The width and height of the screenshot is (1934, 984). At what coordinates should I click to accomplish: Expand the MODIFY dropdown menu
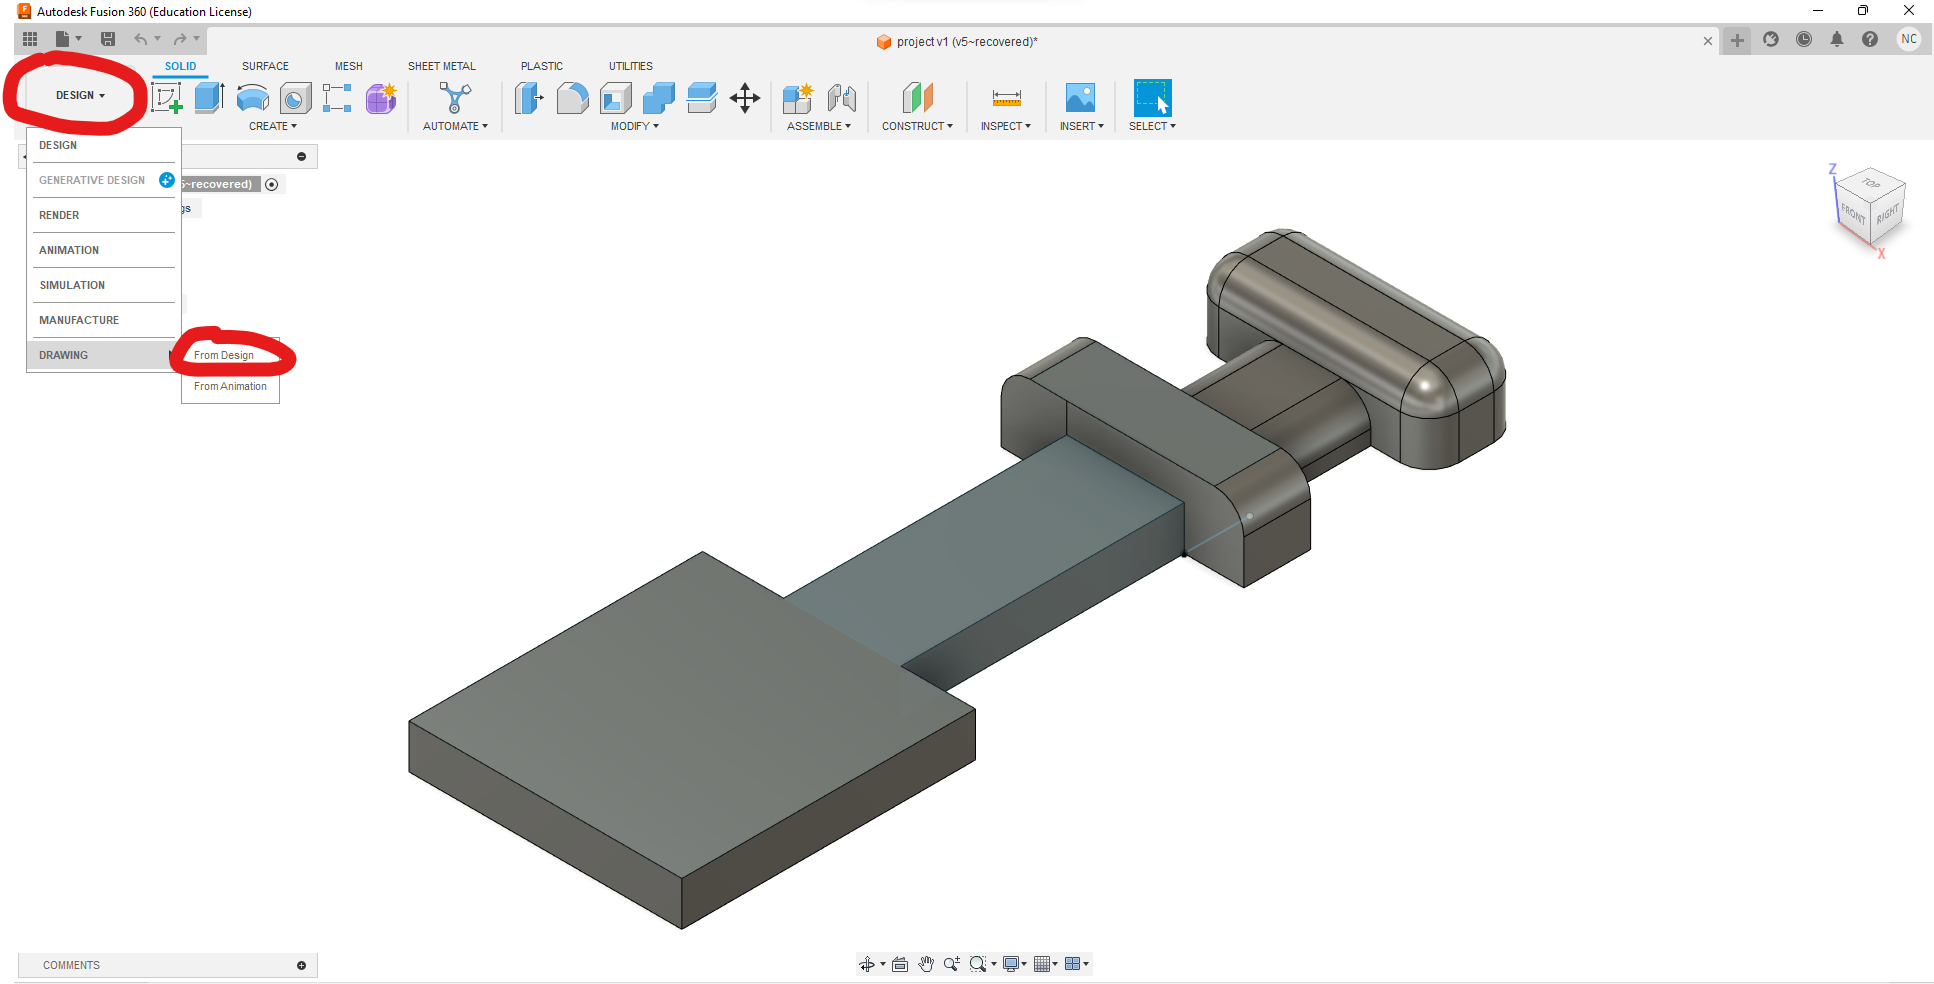(x=635, y=126)
